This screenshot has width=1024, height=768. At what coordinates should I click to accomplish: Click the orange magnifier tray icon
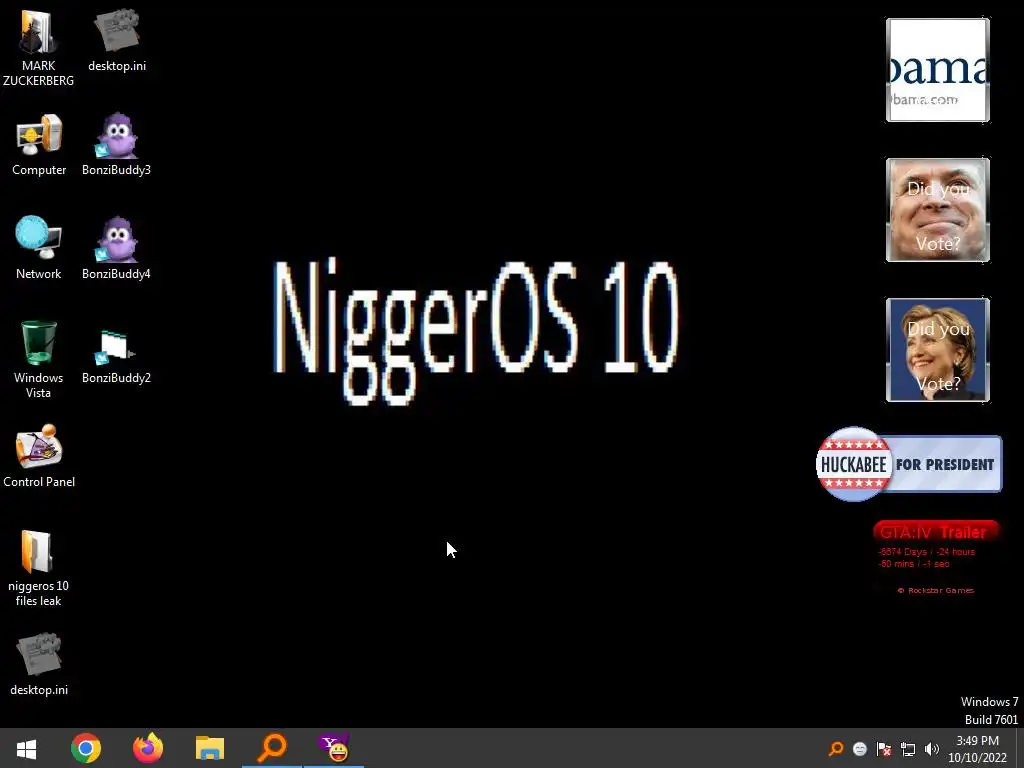pyautogui.click(x=835, y=749)
